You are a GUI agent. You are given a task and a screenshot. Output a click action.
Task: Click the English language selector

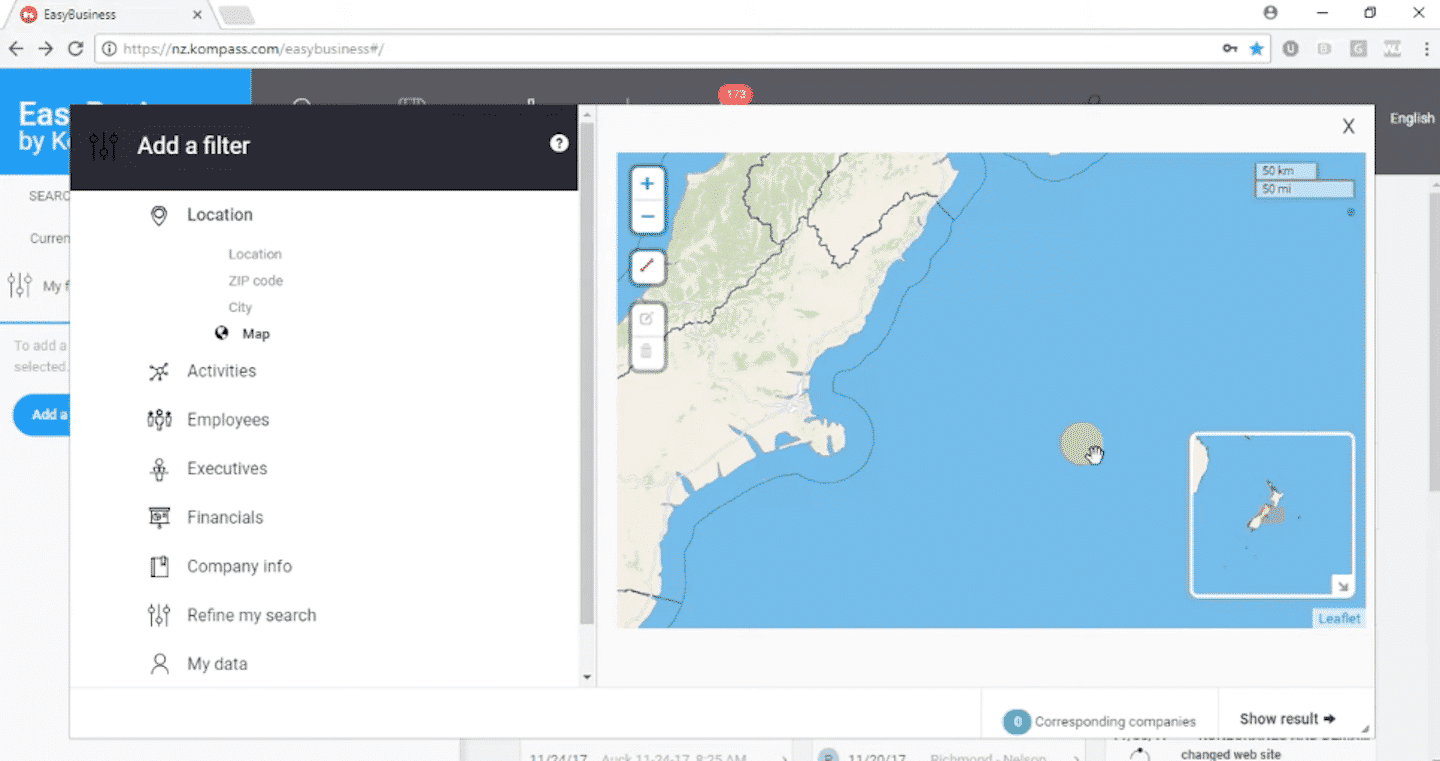coord(1412,118)
